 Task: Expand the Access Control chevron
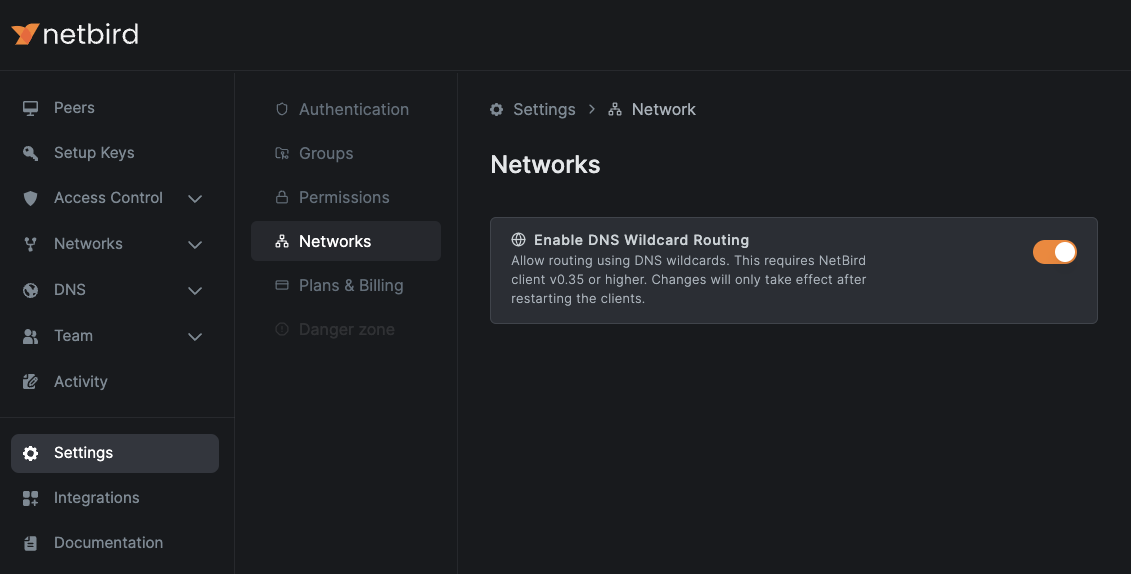click(x=195, y=198)
